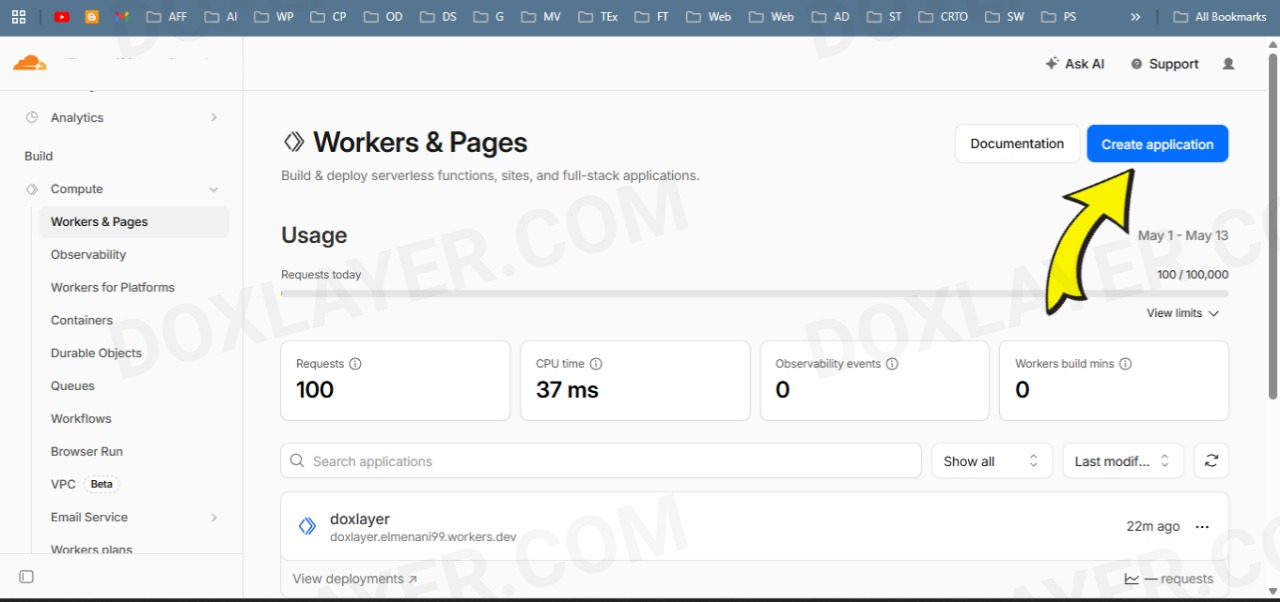The width and height of the screenshot is (1280, 602).
Task: Open View deployments link
Action: pyautogui.click(x=355, y=579)
